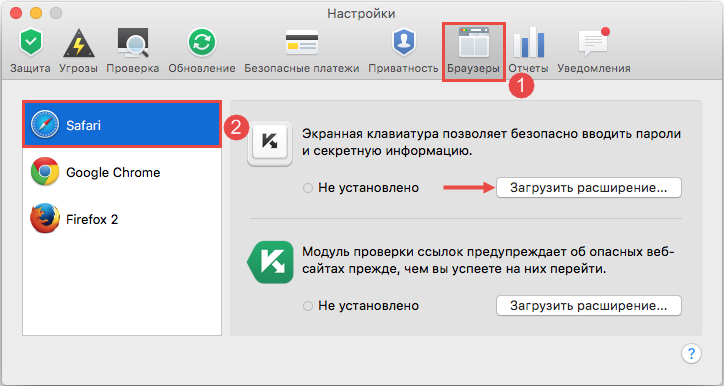Click the Firefox logo icon
Viewport: 724px width, 386px height.
(45, 219)
